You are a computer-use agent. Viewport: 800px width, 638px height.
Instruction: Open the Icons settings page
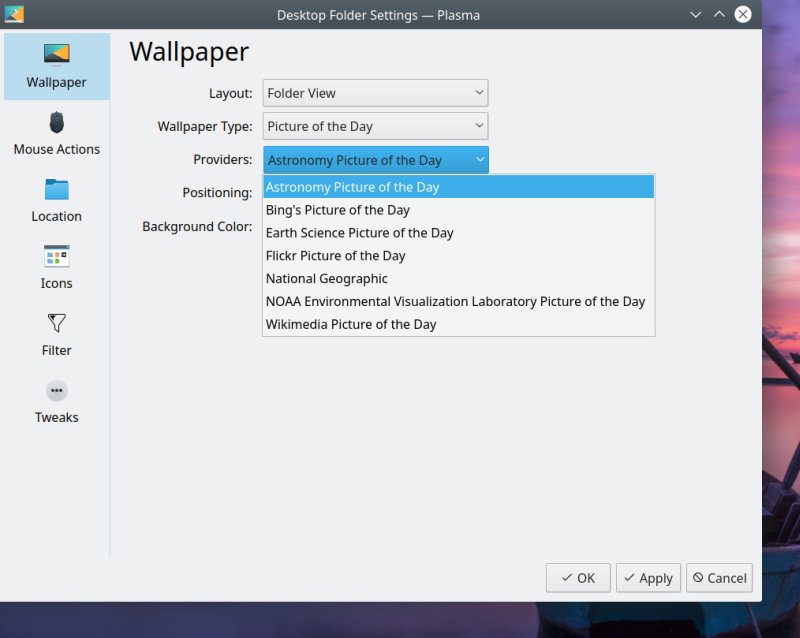pos(56,267)
